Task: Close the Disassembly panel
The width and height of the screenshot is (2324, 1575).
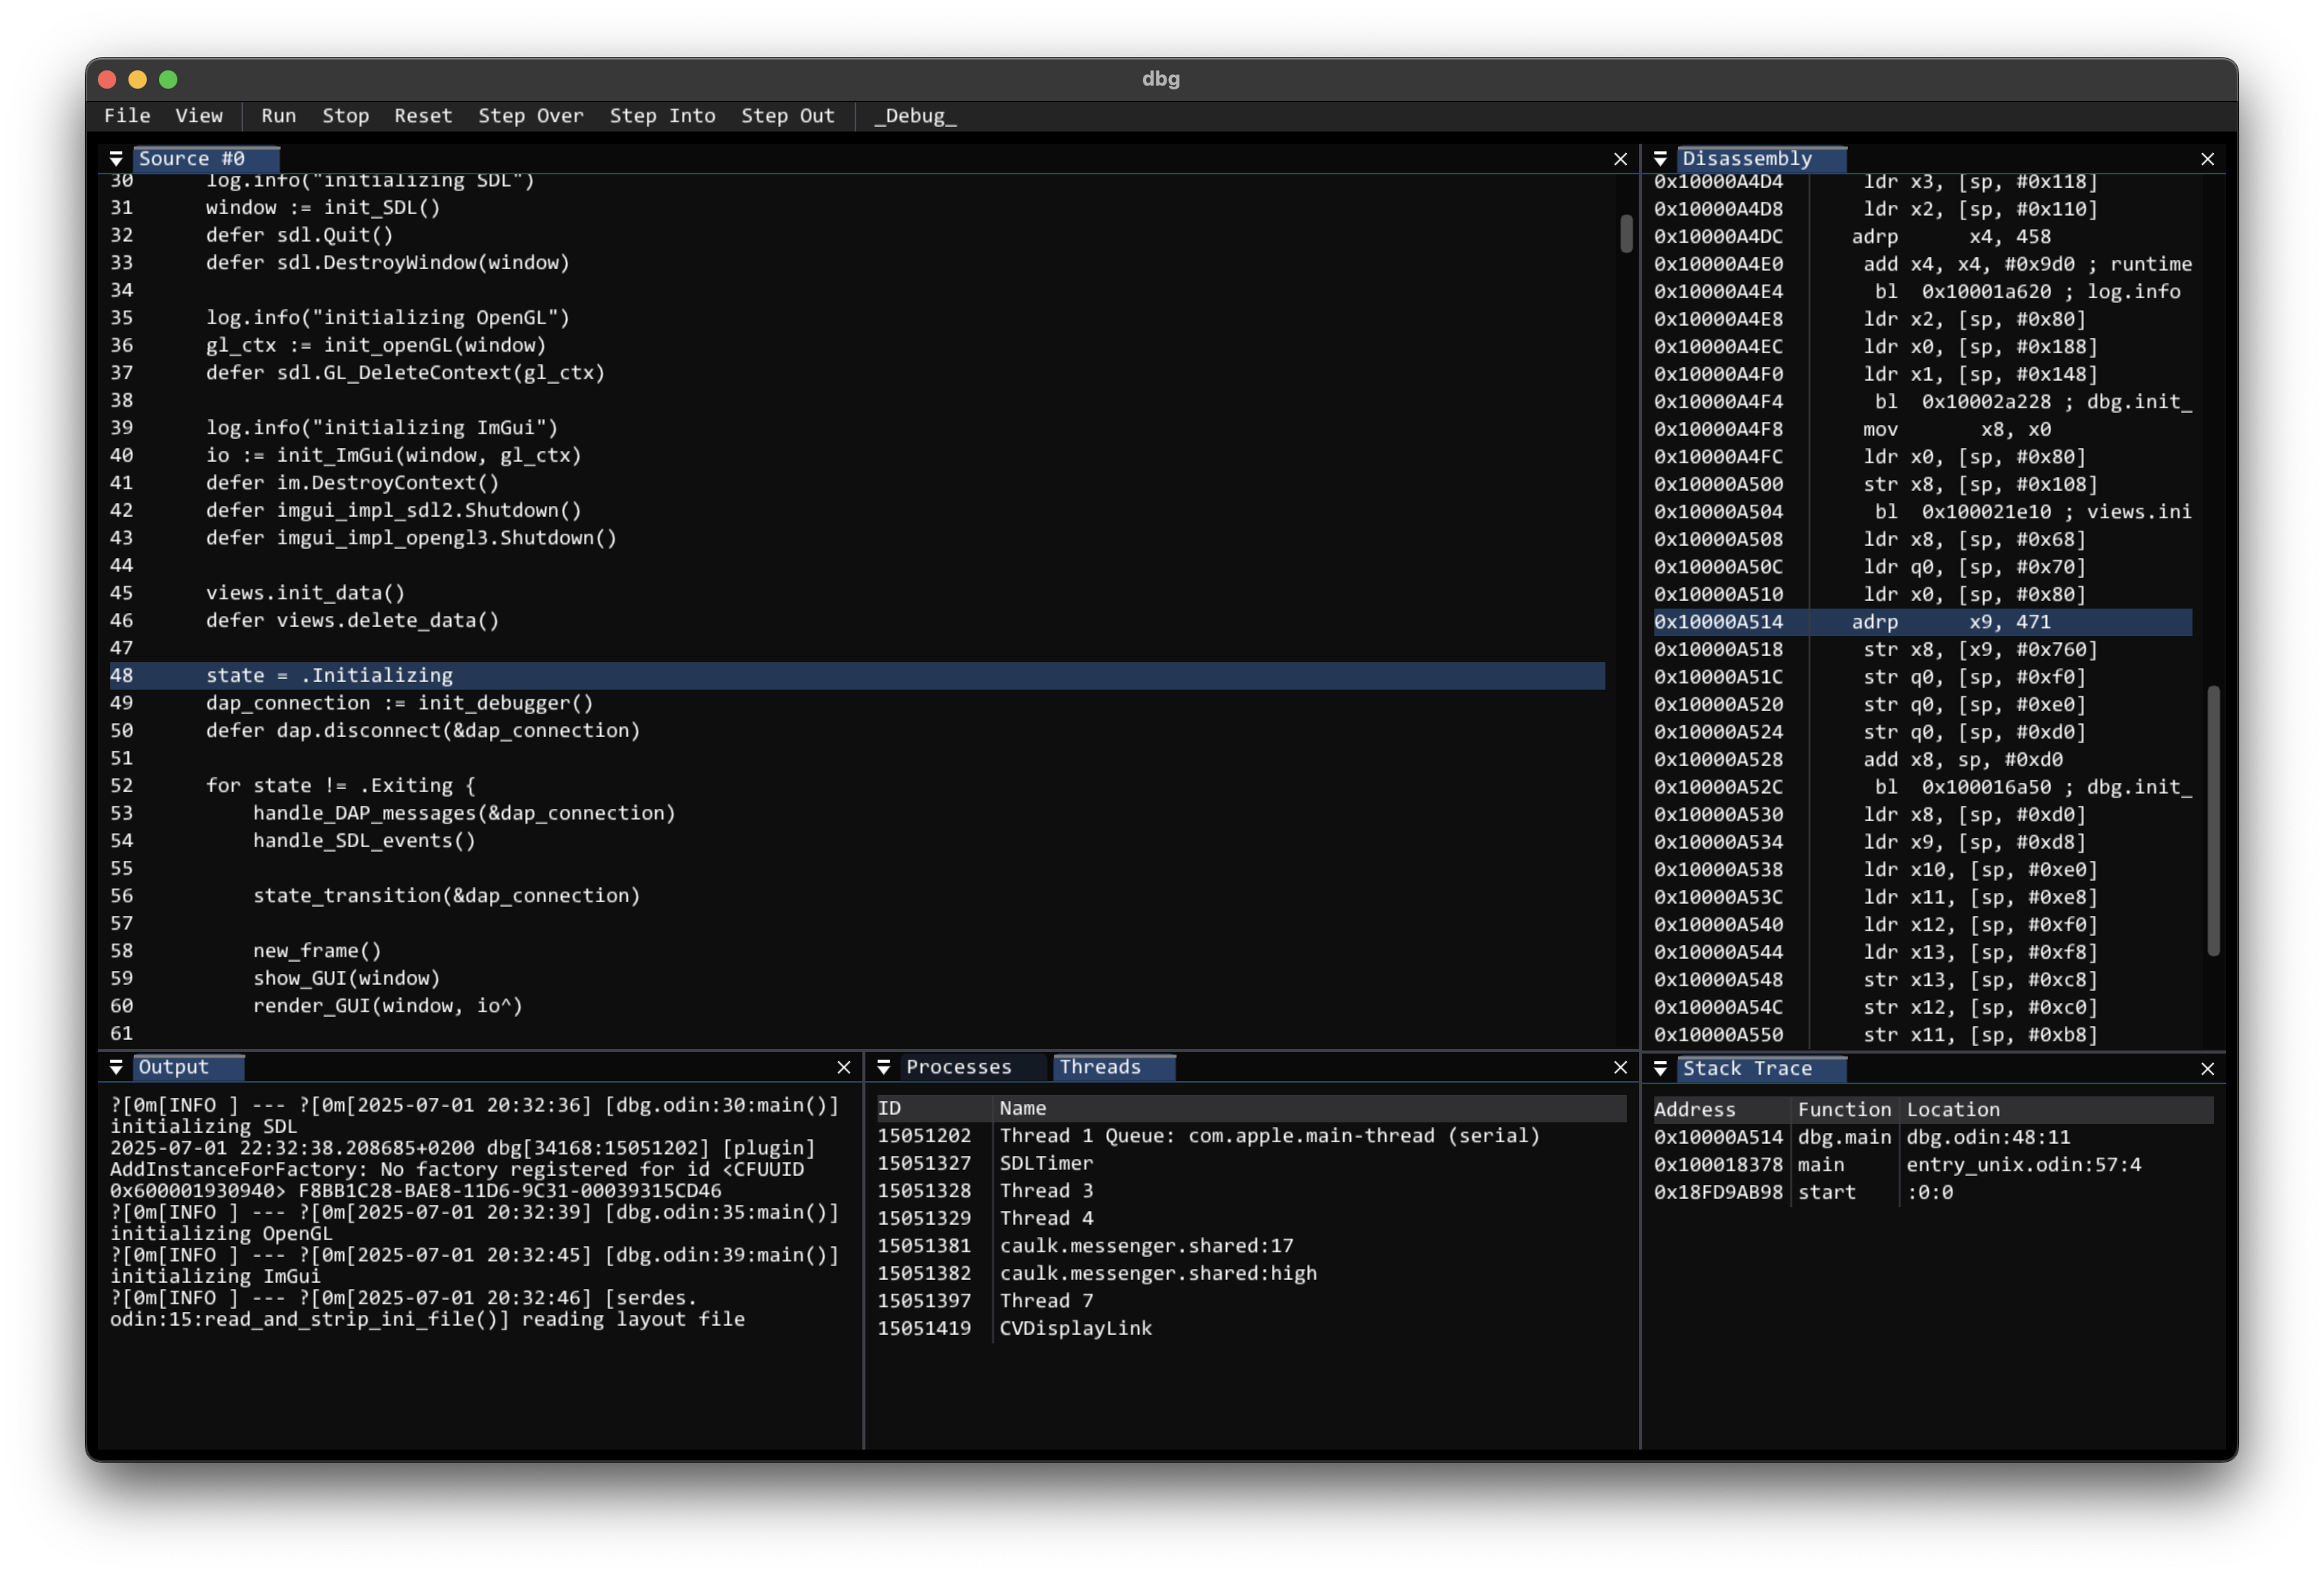Action: coord(2207,159)
